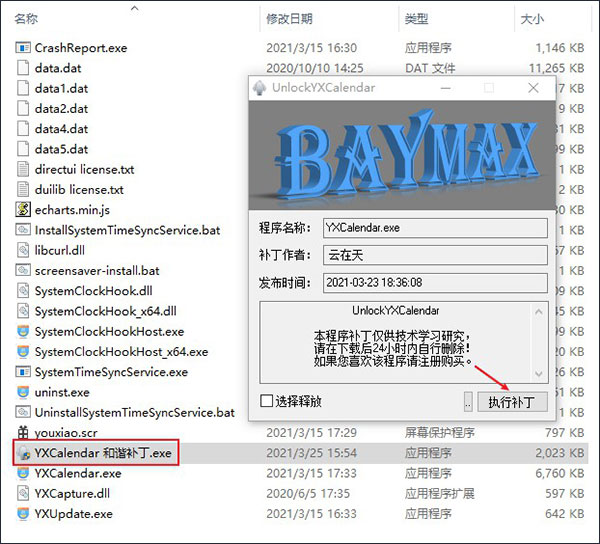
Task: Click the 应用程序扩展 type cell
Action: click(440, 494)
